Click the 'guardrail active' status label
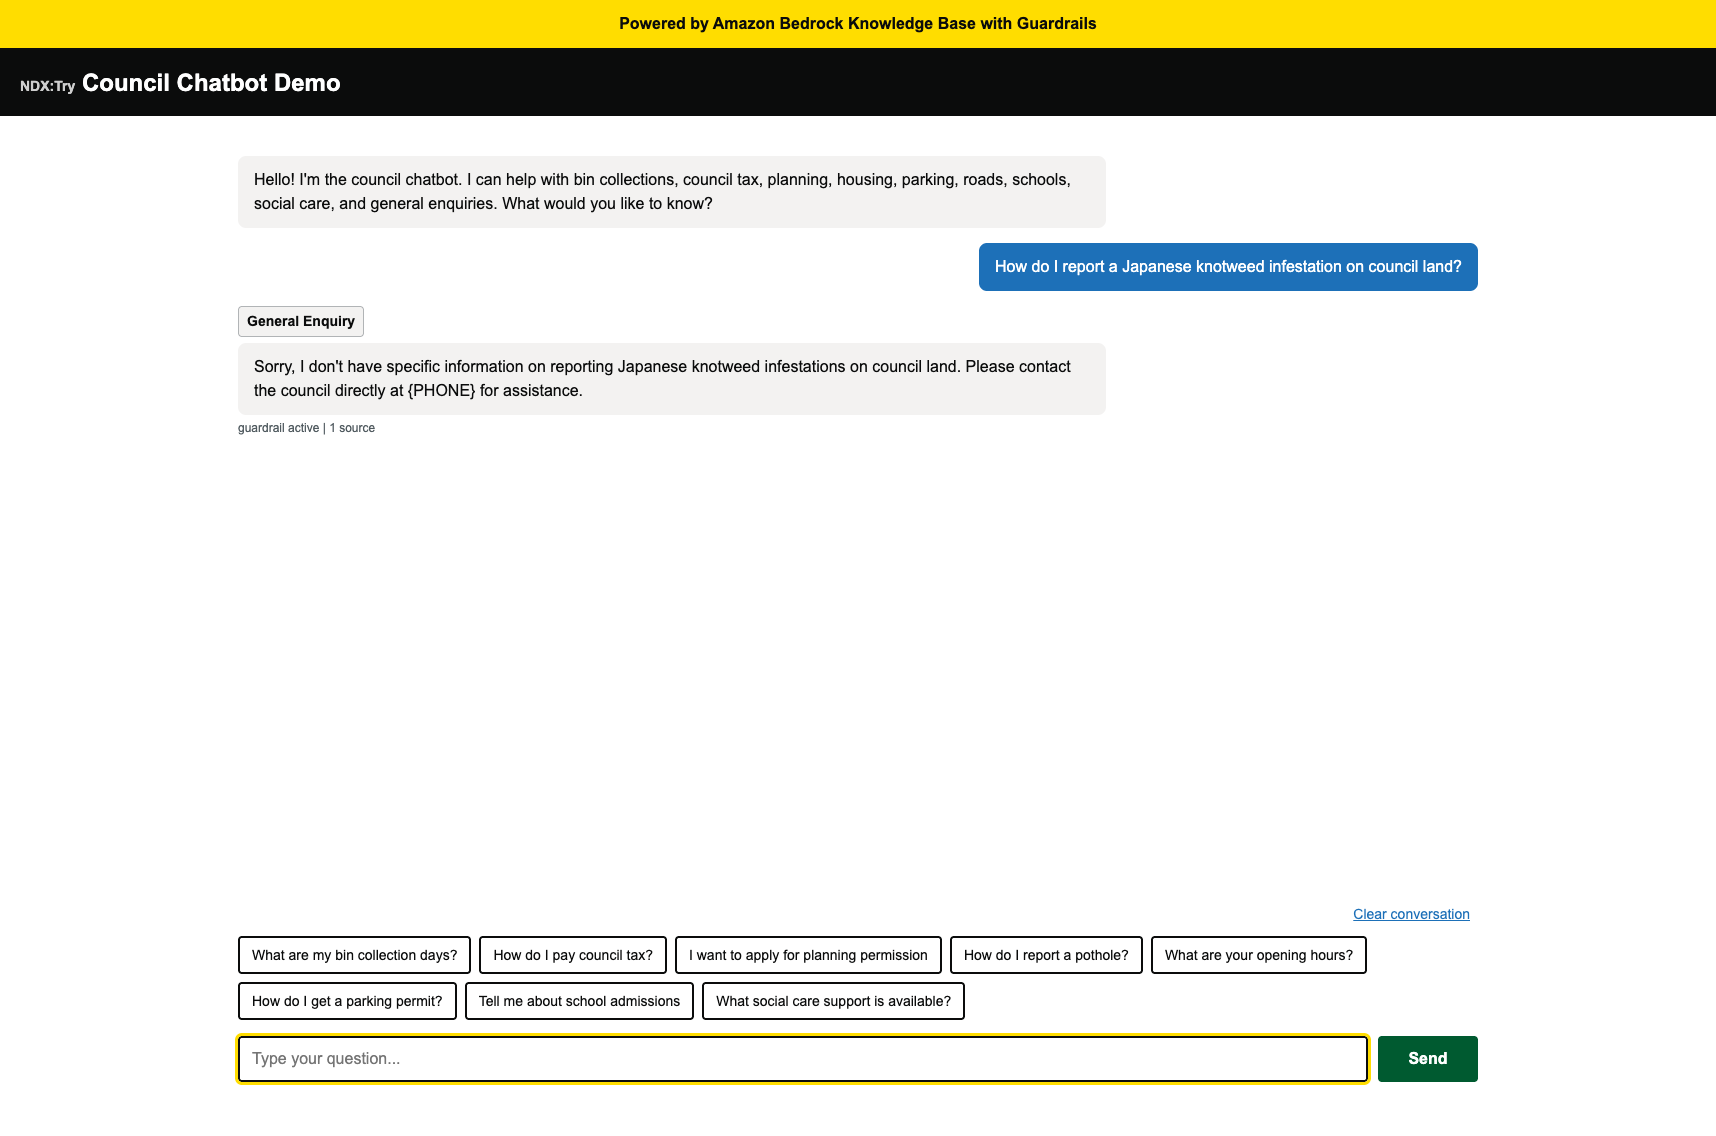 pos(278,428)
